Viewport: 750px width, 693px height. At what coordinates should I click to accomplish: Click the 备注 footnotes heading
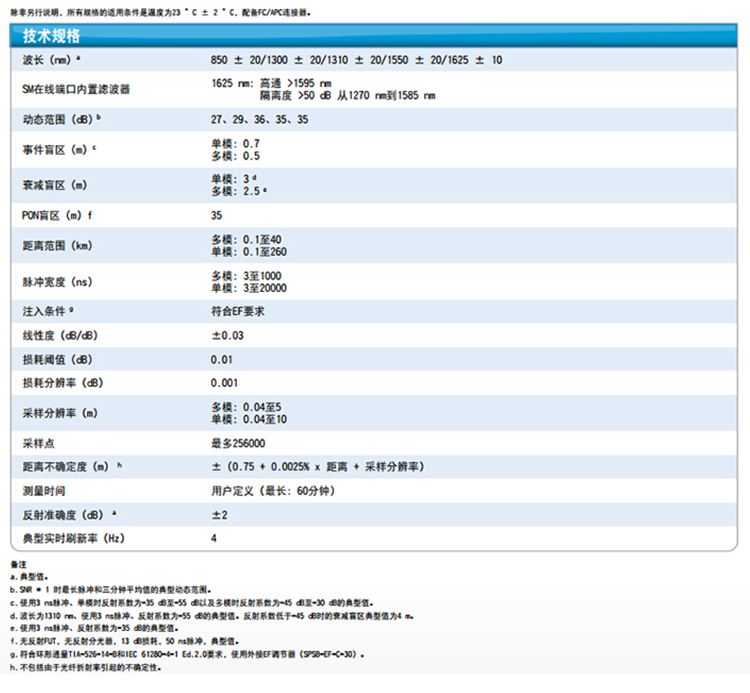click(16, 566)
